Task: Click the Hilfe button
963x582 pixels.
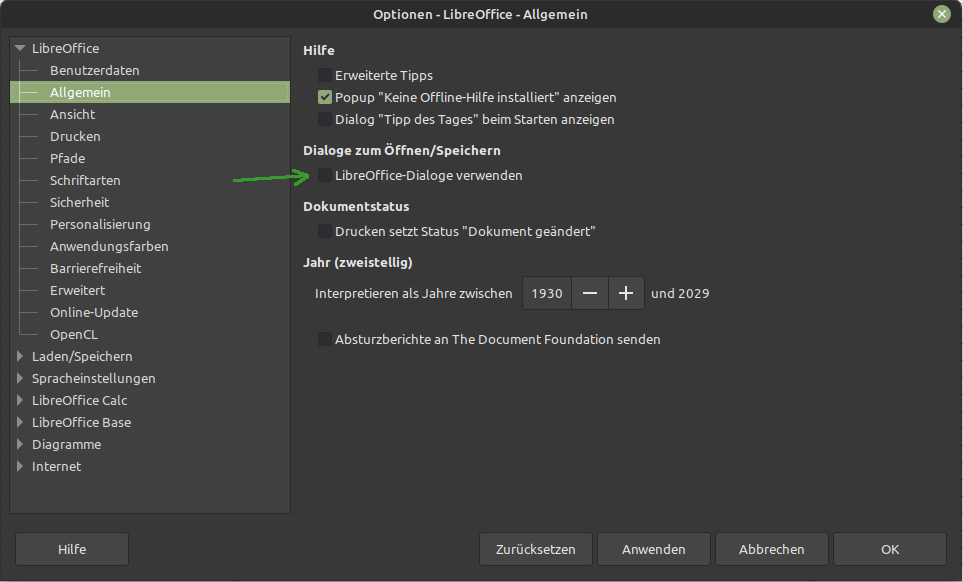Action: tap(72, 549)
